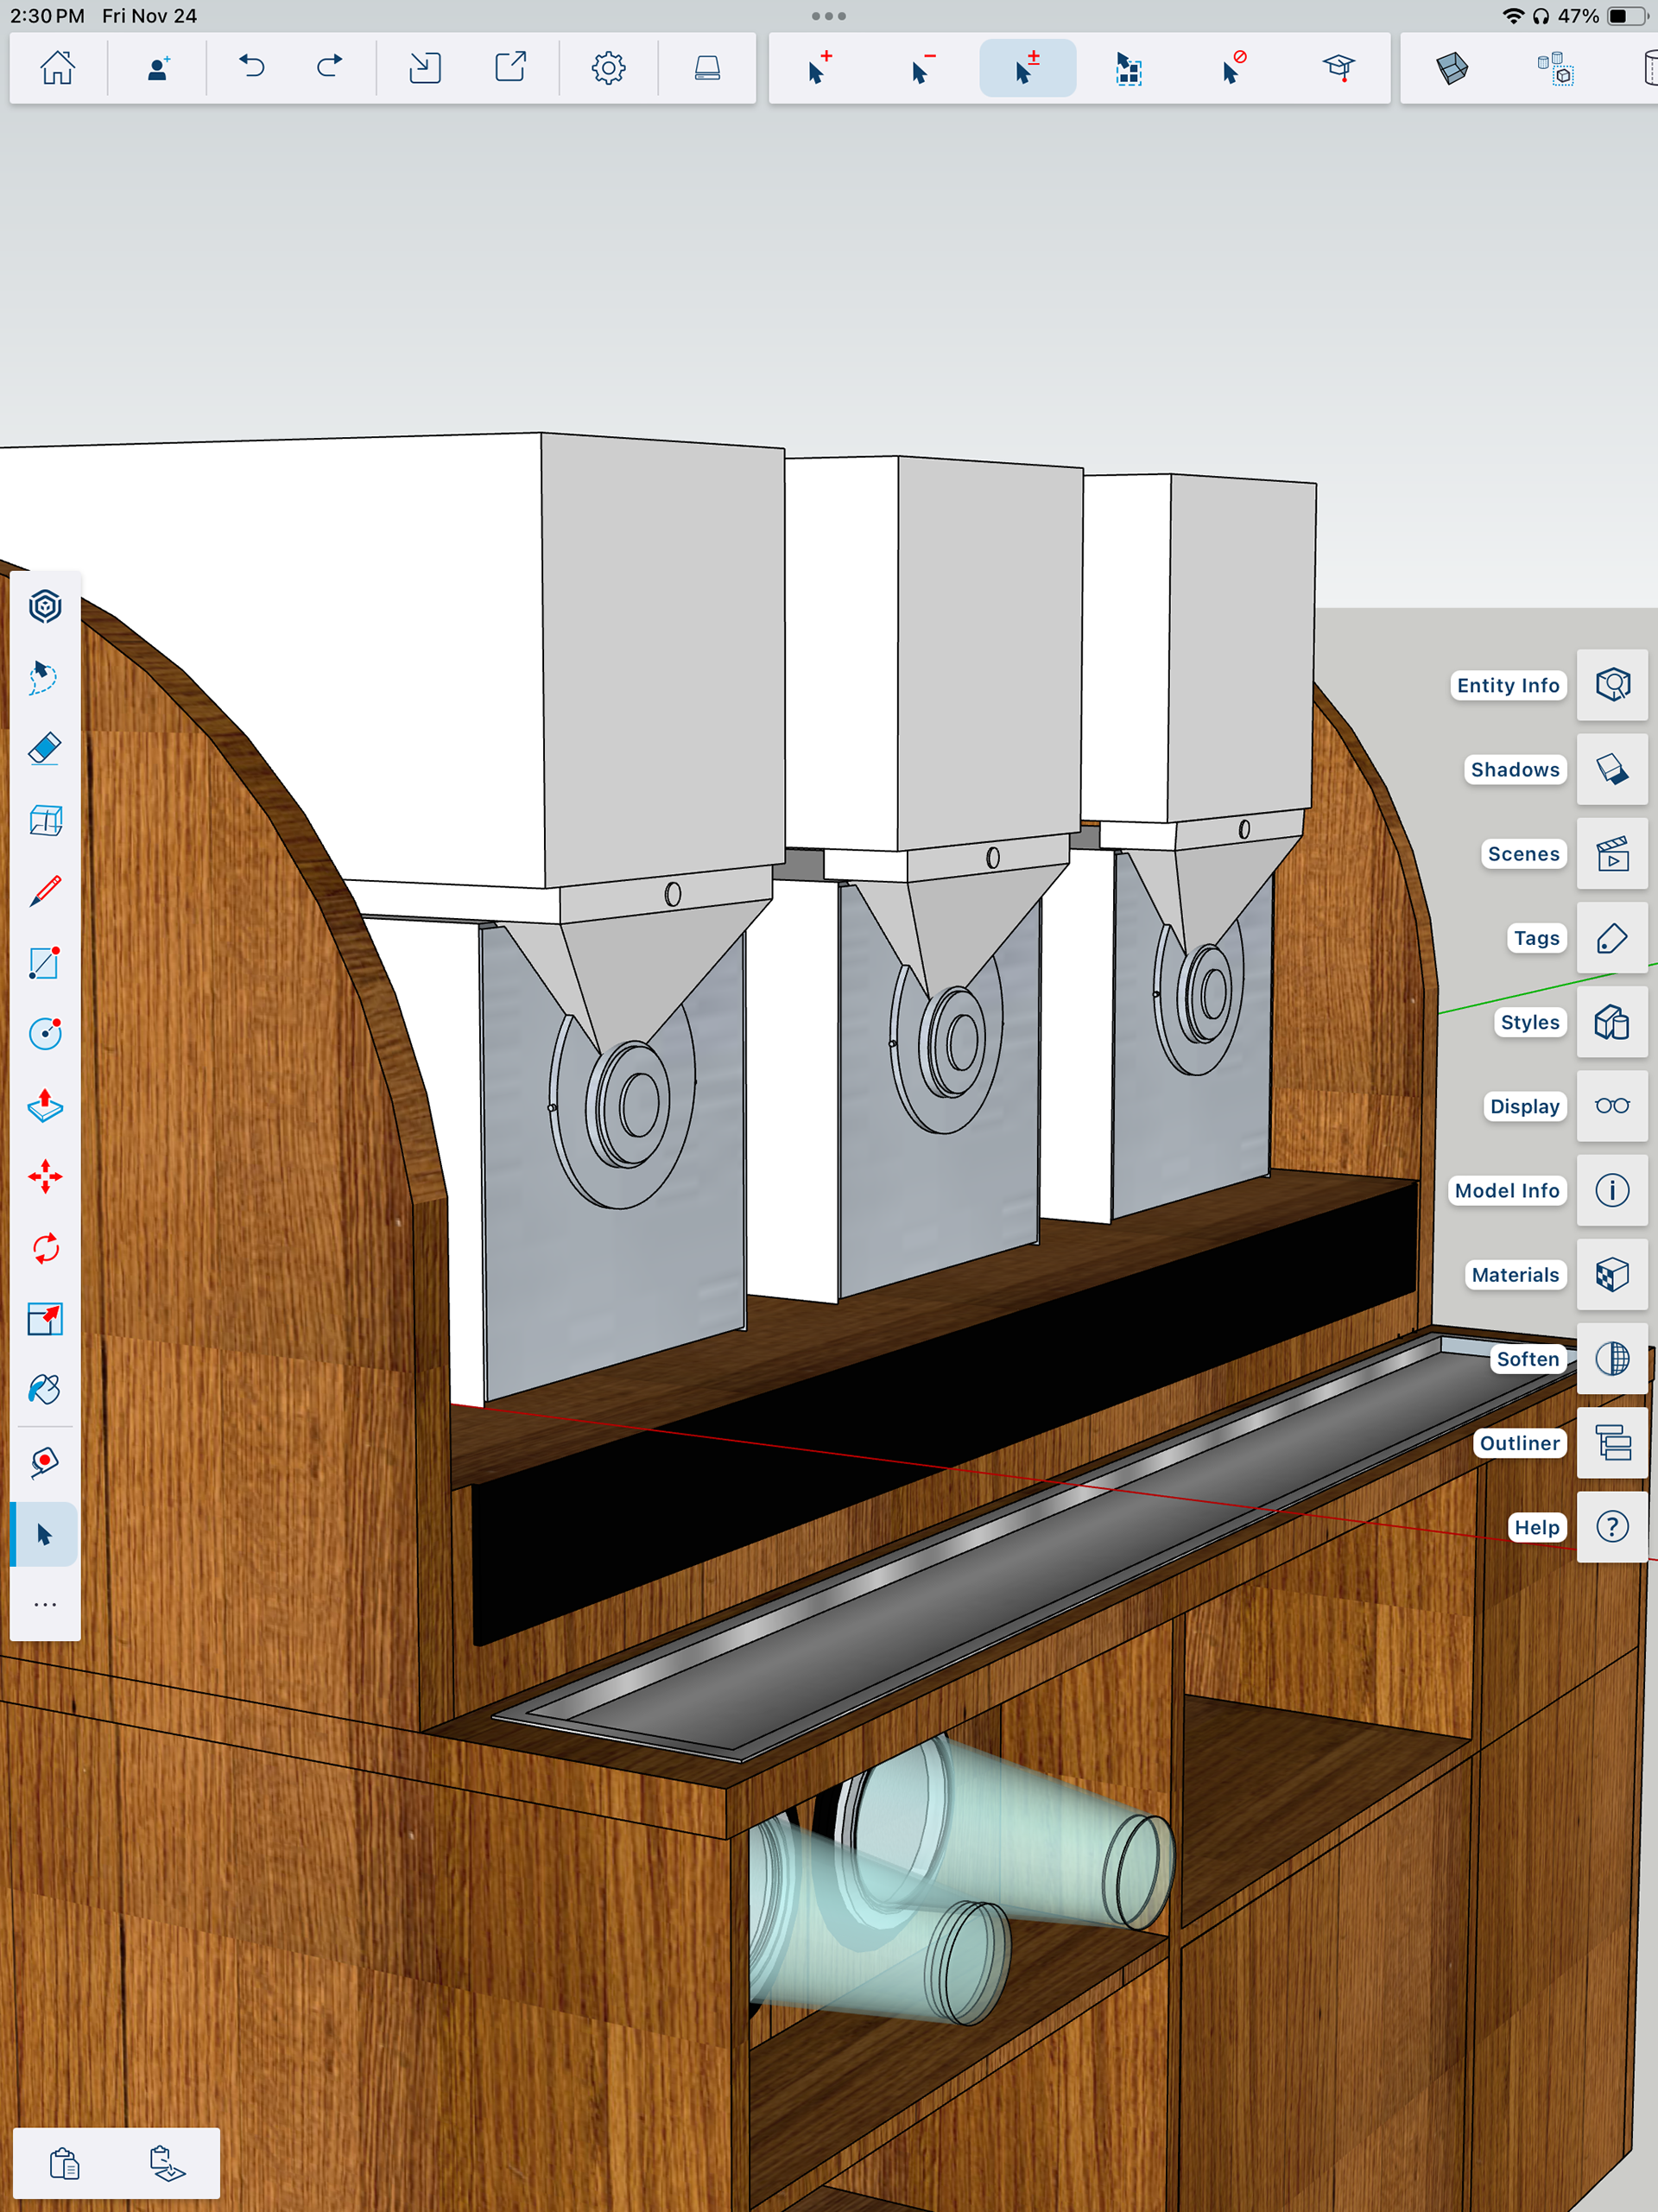Viewport: 1658px width, 2212px height.
Task: Expand the rectangle shape tool set
Action: click(45, 962)
